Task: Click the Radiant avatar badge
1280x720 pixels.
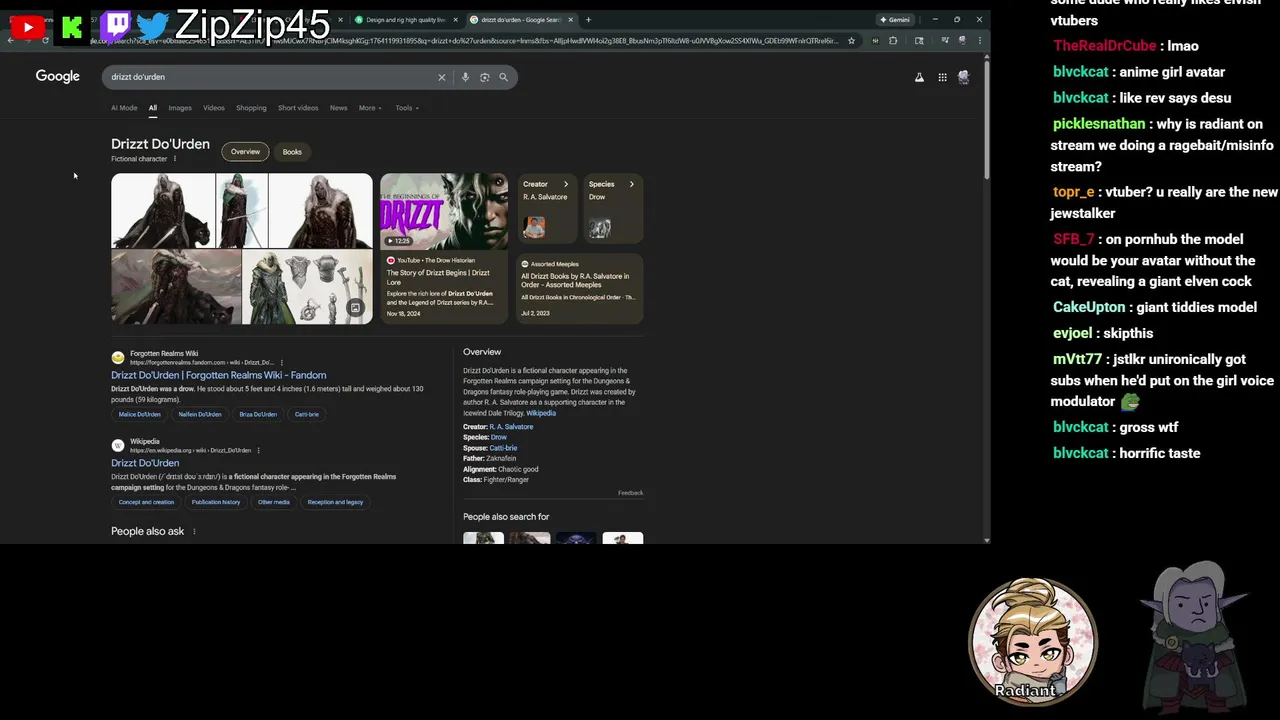Action: [x=1033, y=641]
